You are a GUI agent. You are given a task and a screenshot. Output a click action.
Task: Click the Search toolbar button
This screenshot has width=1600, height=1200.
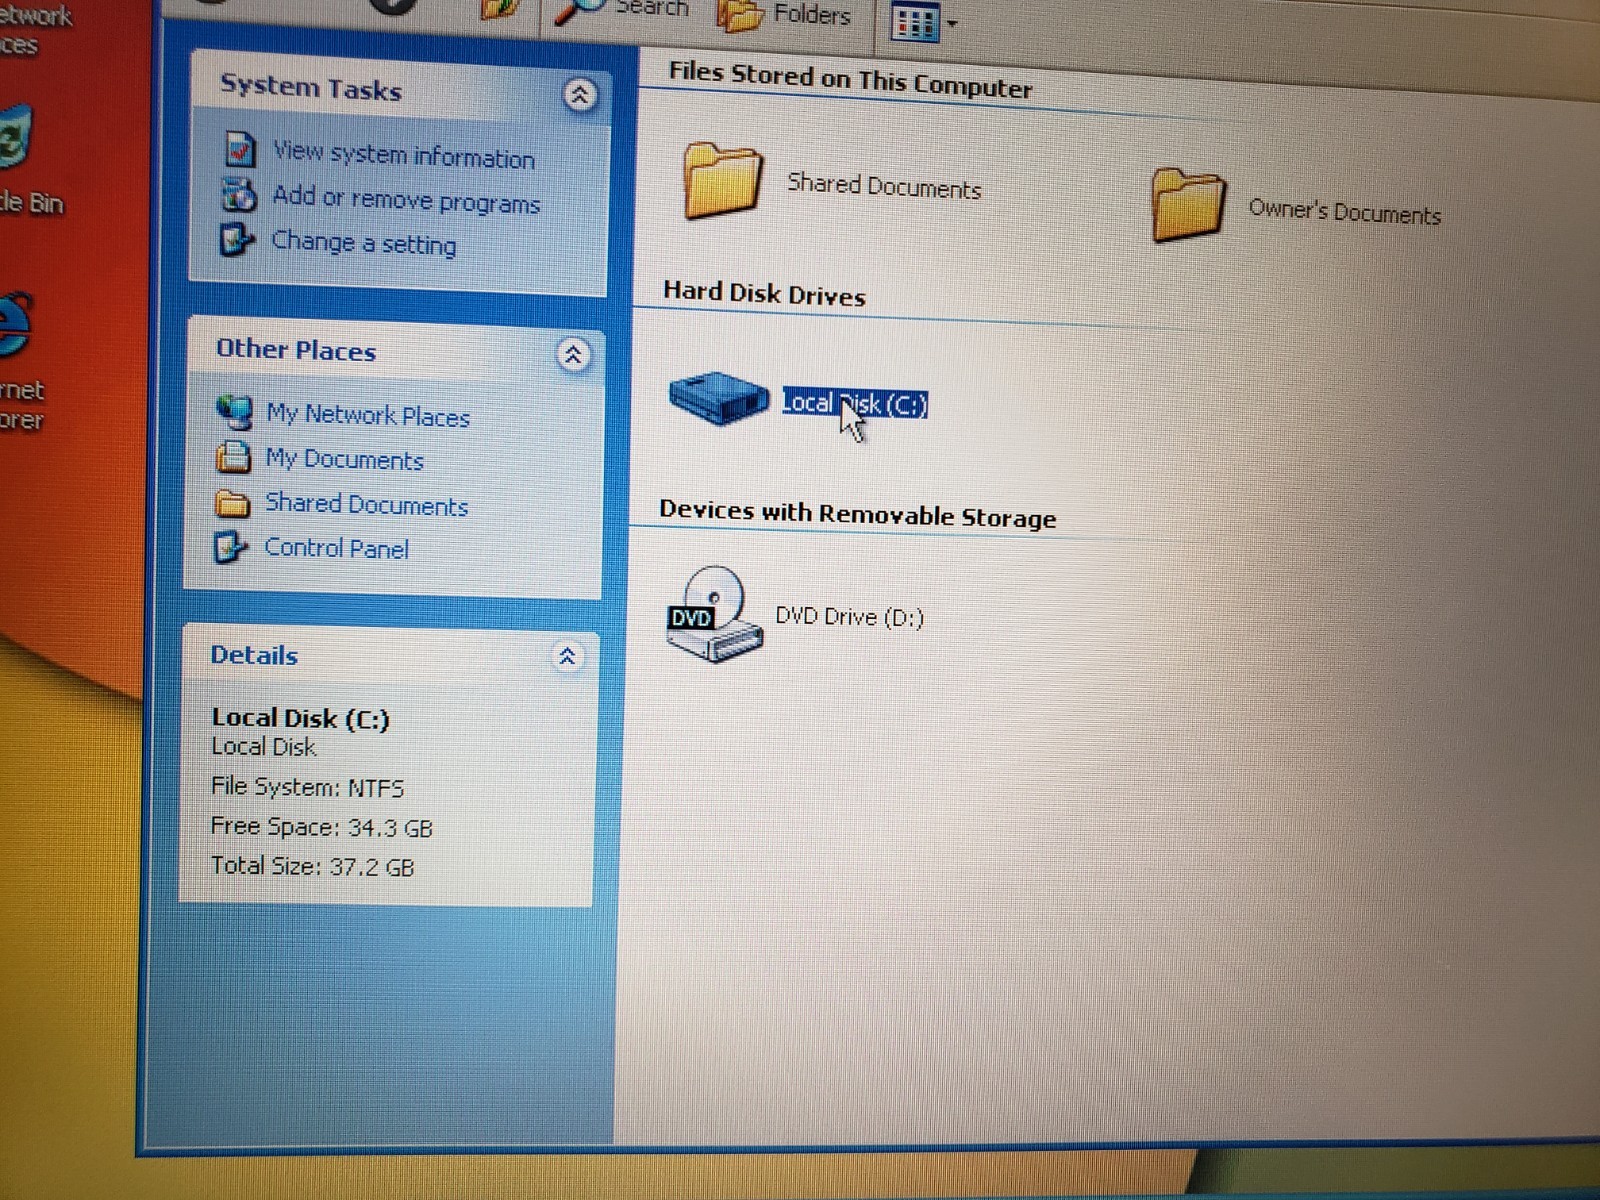[625, 12]
